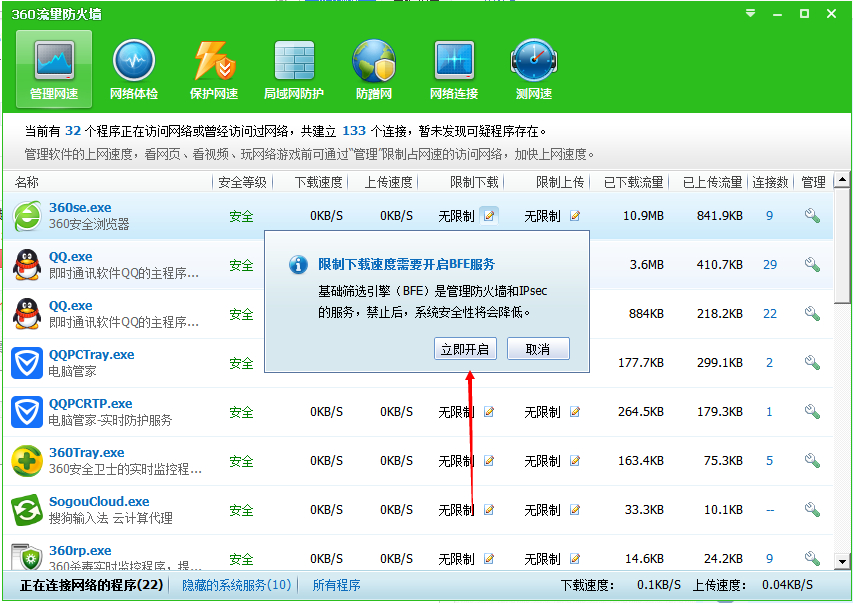Screen dimensions: 853x603
Task: Click 360se.exe browser program icon
Action: 27,216
